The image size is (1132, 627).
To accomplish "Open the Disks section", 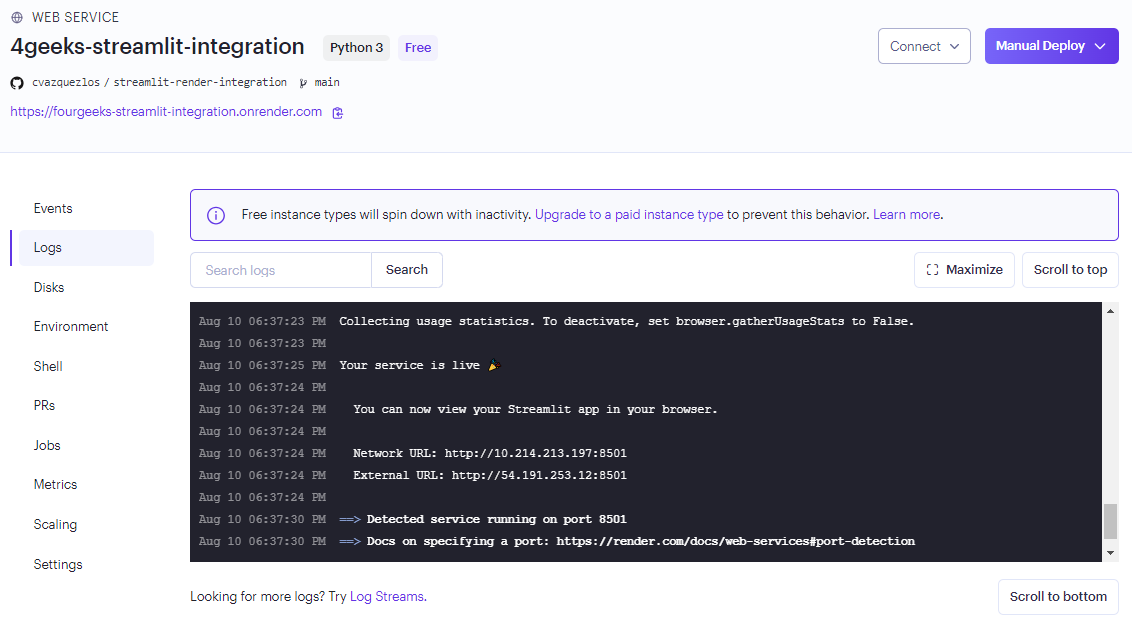I will [x=48, y=287].
